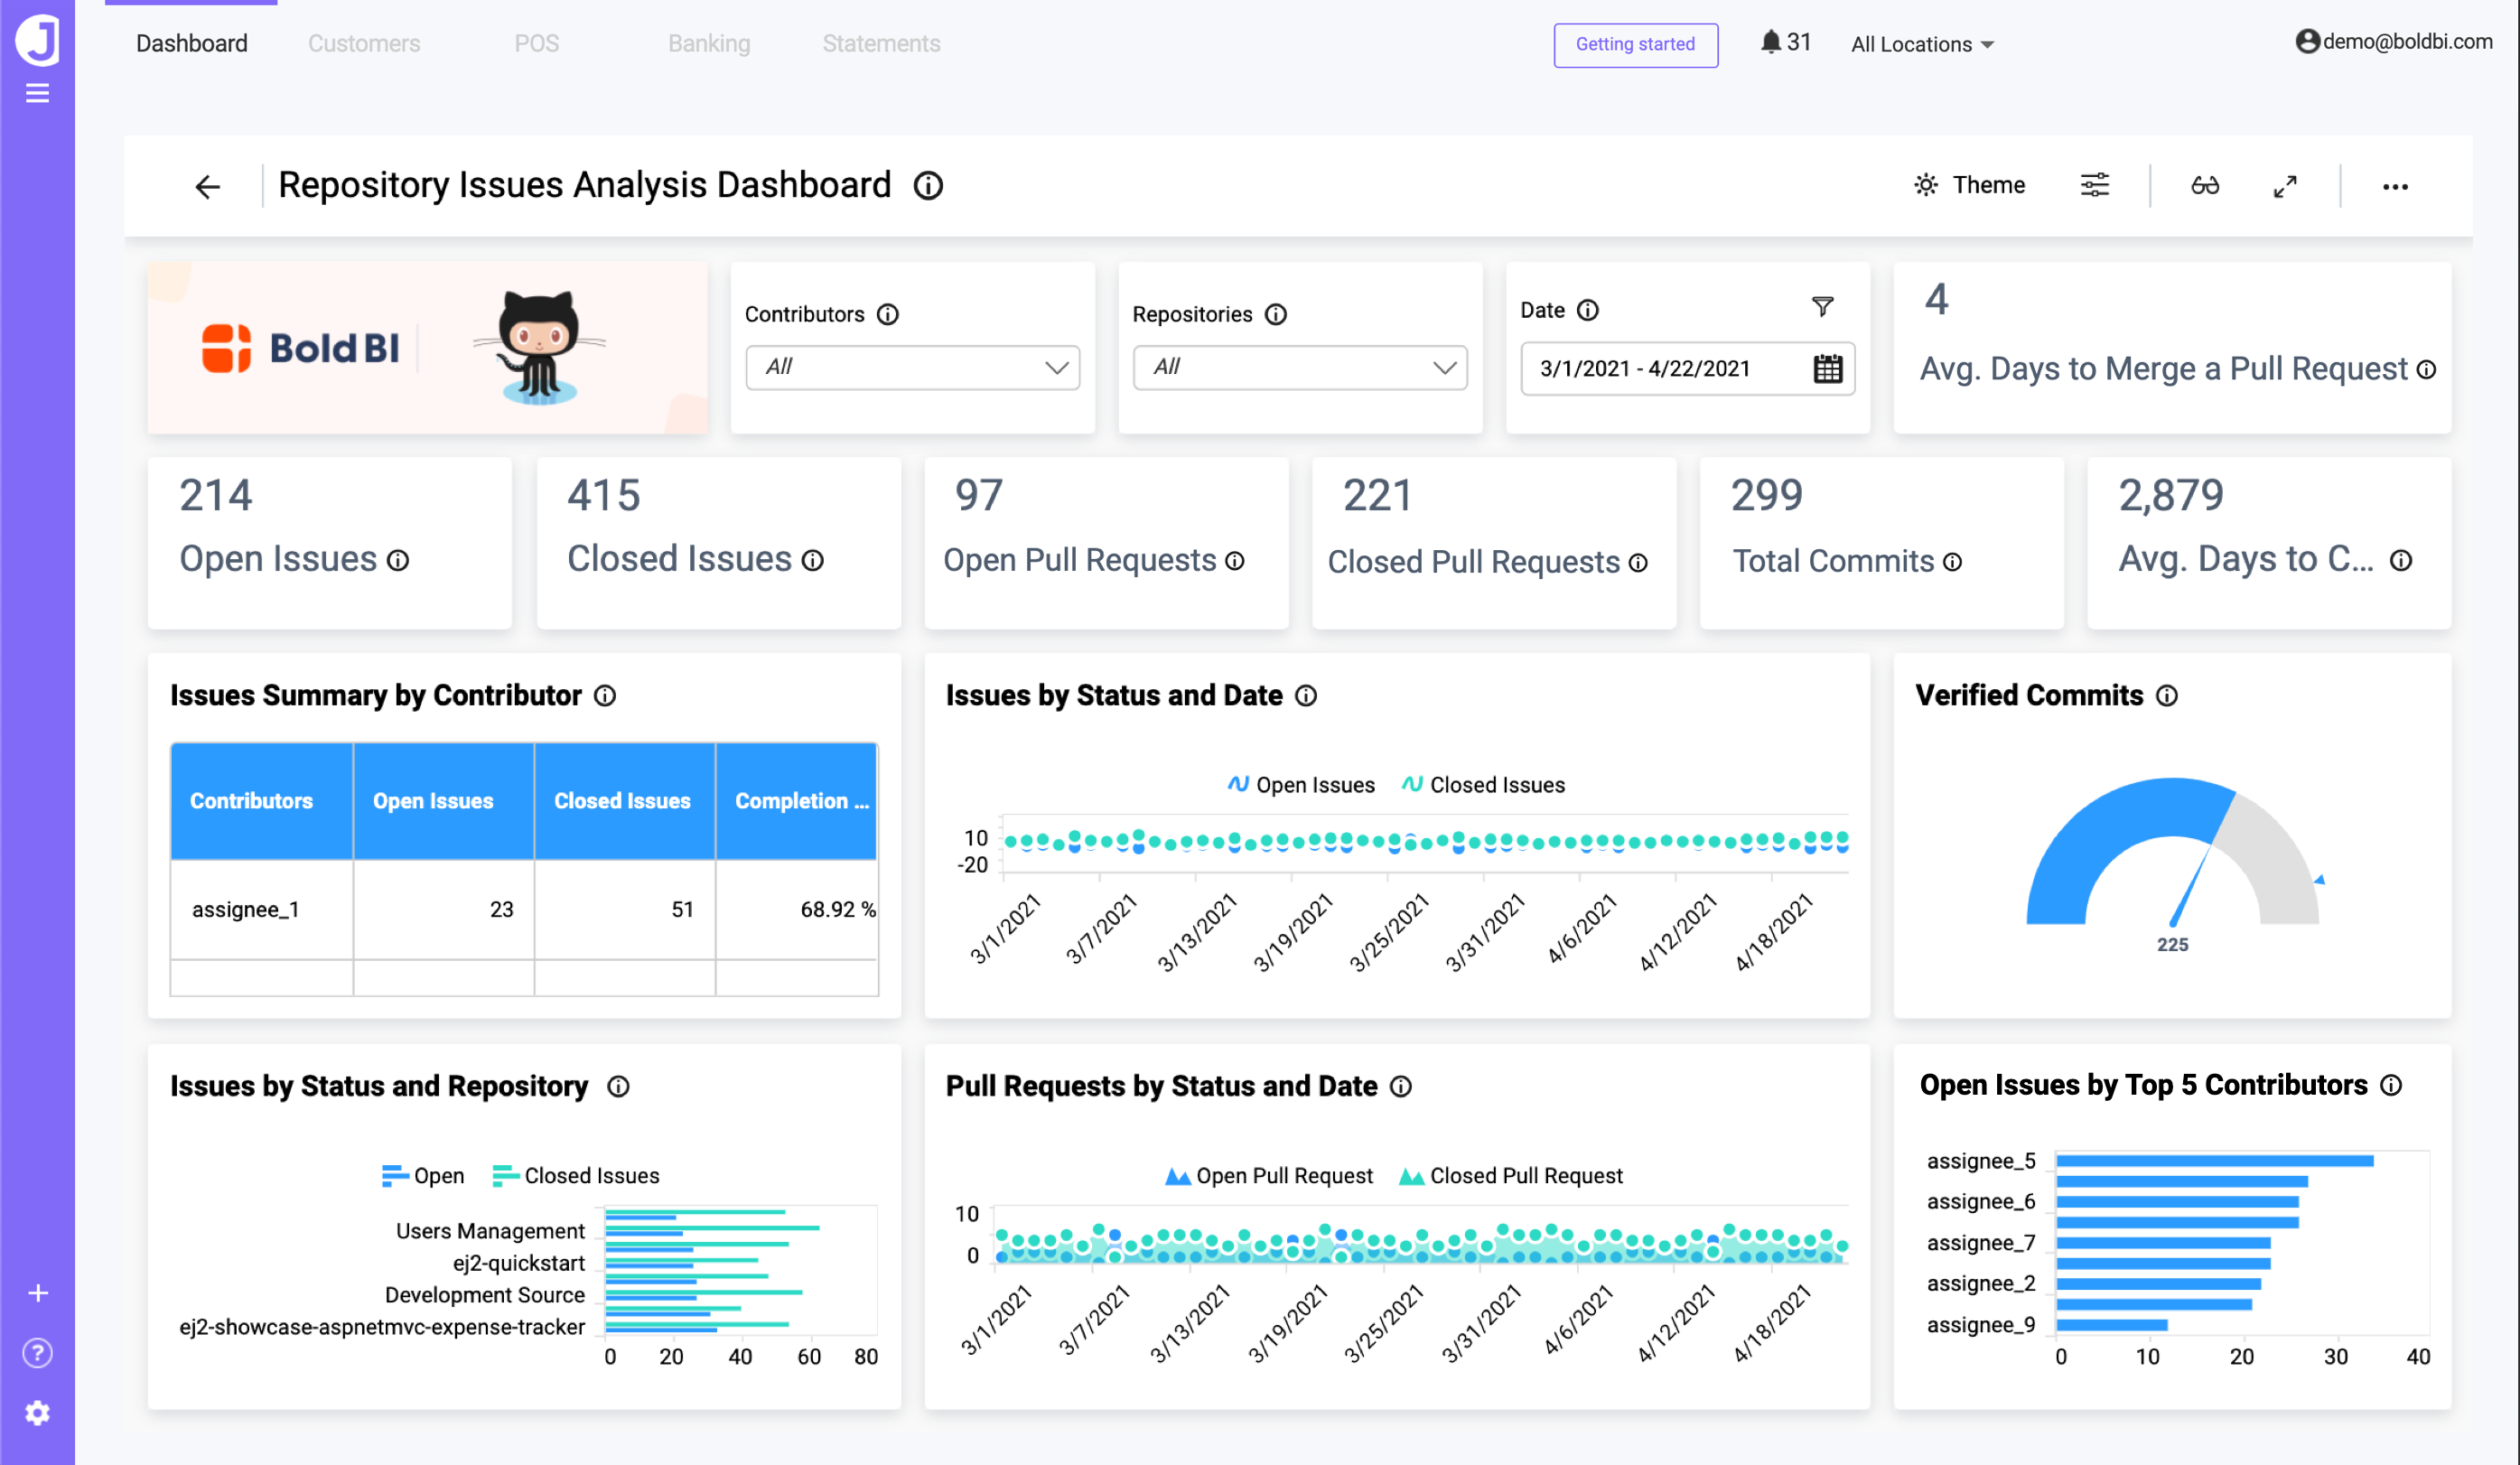Open the demo@boldbi.com account menu

[x=2394, y=42]
